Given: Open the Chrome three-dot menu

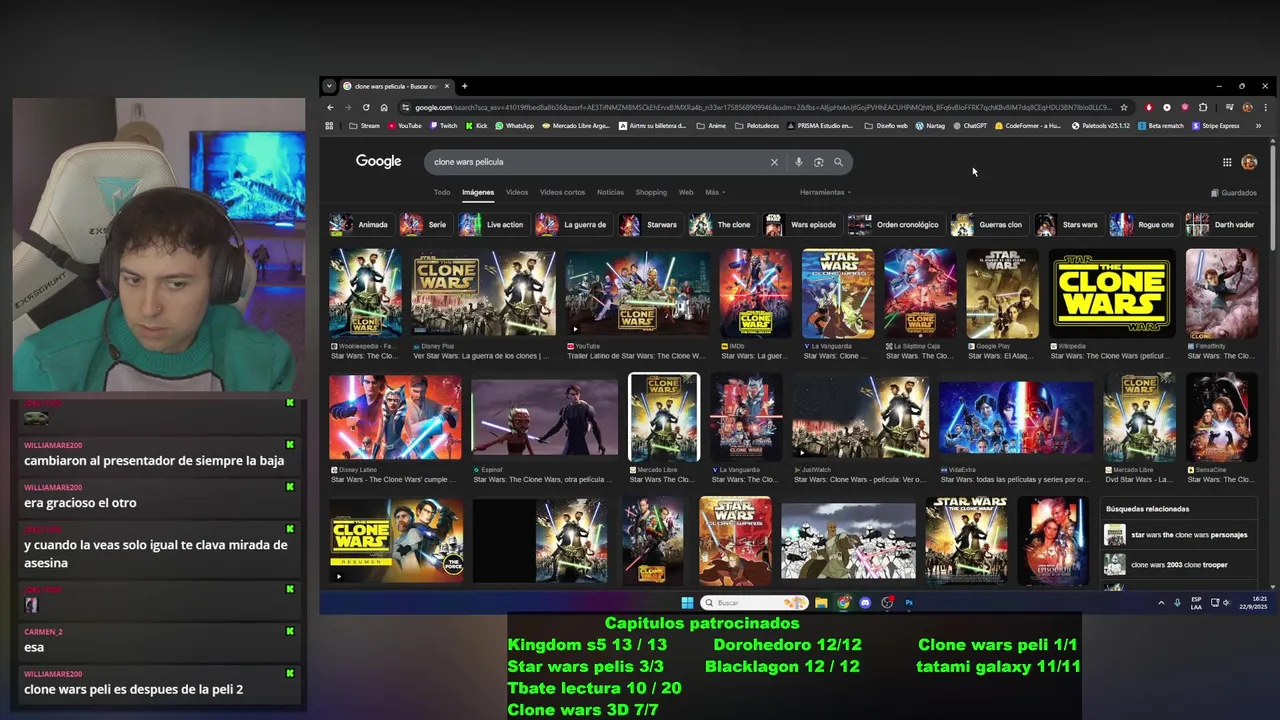Looking at the screenshot, I should pos(1265,107).
